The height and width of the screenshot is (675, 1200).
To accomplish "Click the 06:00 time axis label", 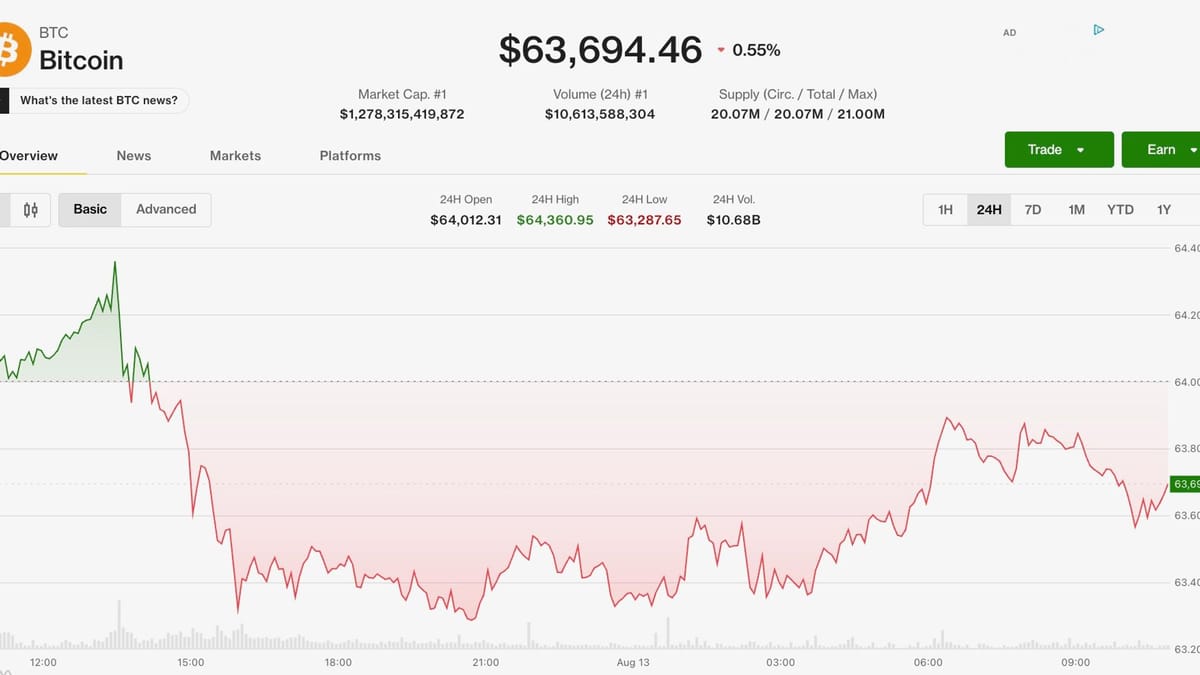I will 928,663.
